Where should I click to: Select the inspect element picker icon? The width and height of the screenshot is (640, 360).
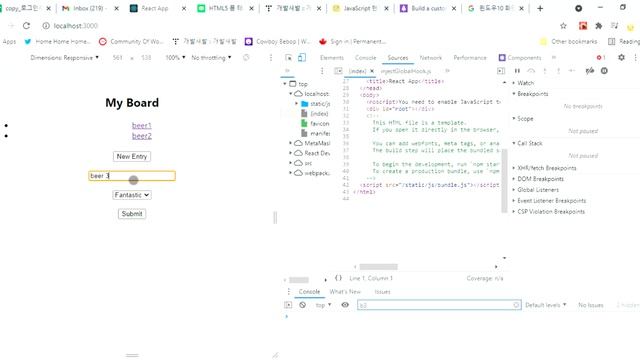pos(289,58)
